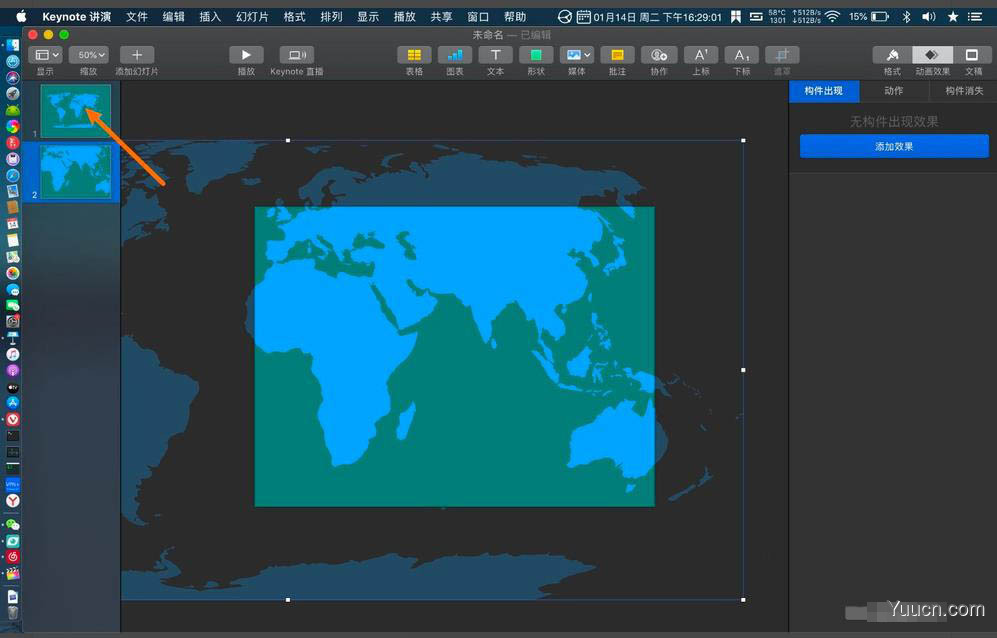Open the 显示 menu in menu bar
Screen dimensions: 997x638
(368, 17)
